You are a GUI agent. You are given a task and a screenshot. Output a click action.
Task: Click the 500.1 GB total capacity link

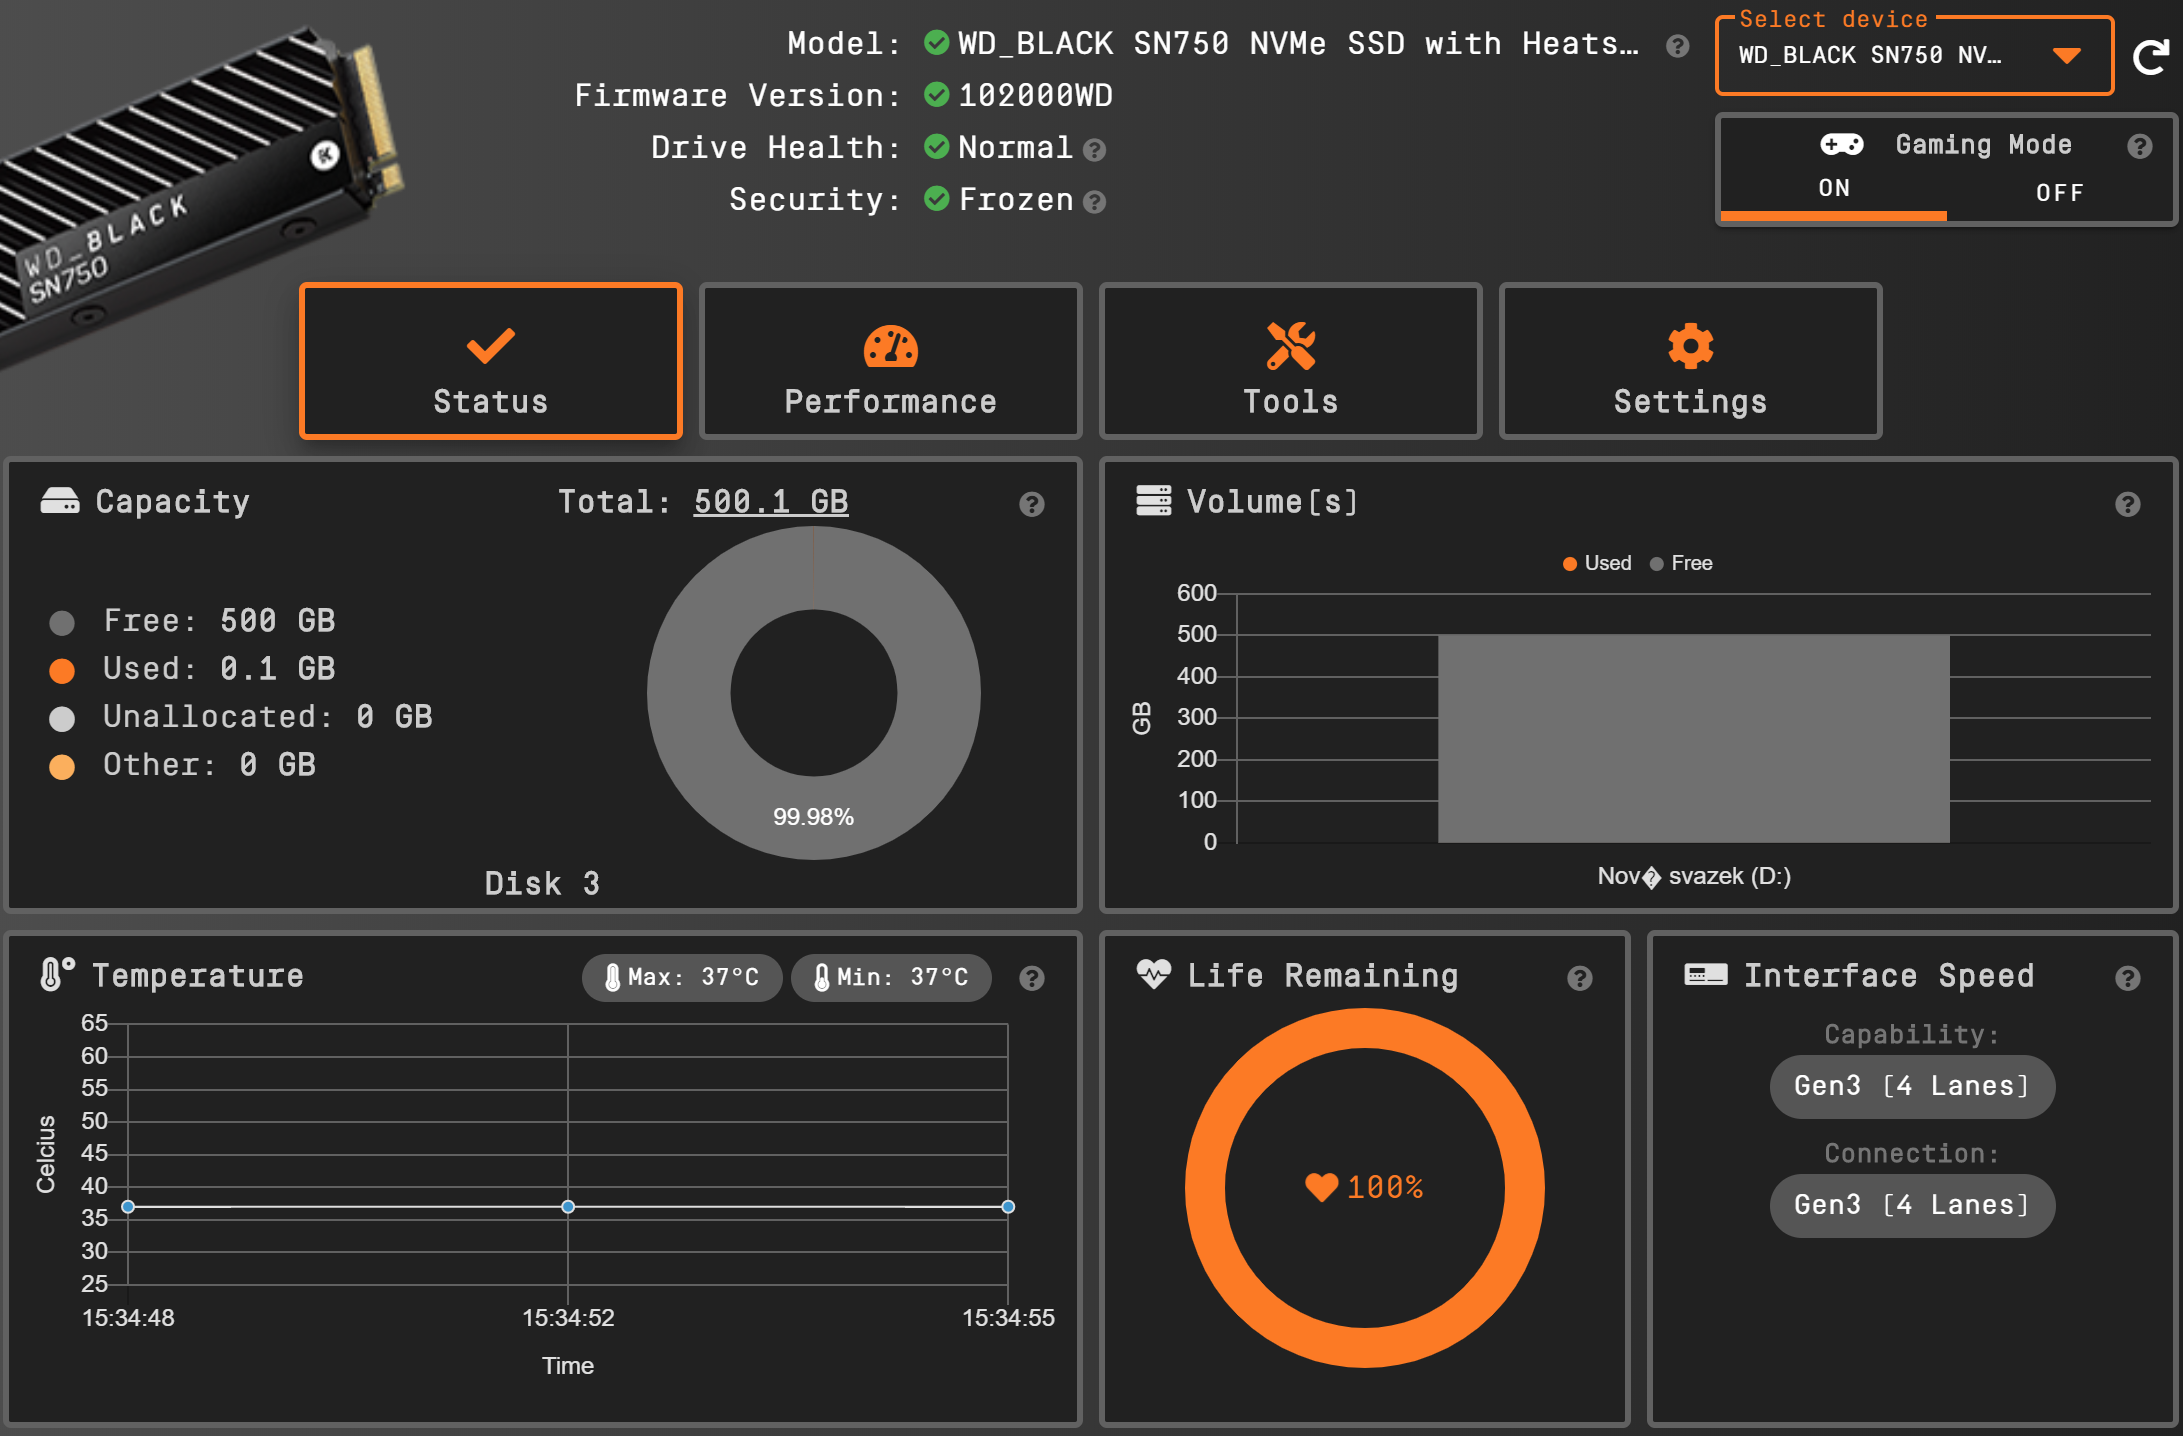(770, 501)
